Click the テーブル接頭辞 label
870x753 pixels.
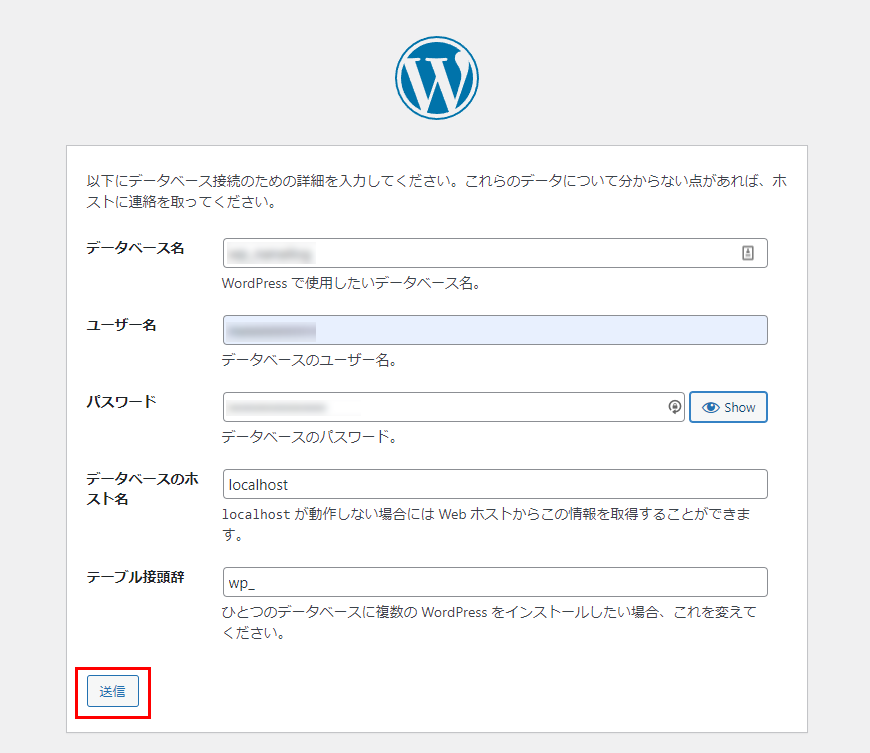pos(135,577)
